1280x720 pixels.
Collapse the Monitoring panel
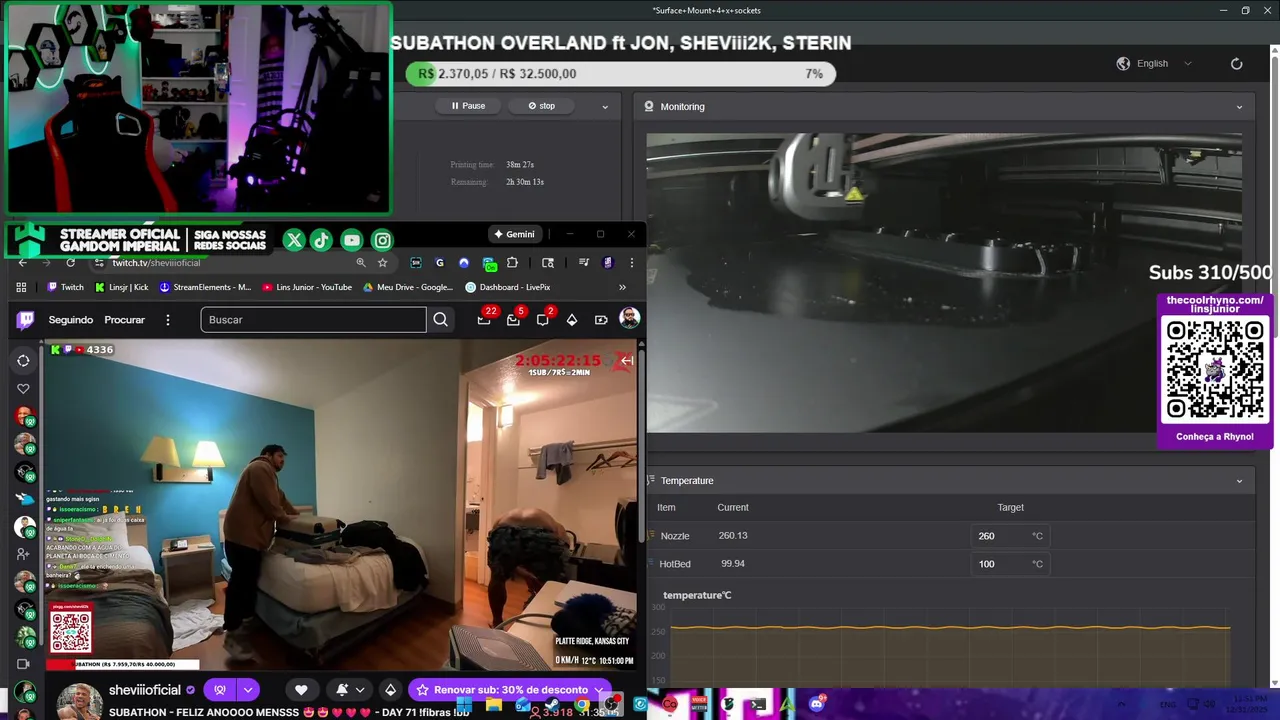[x=1239, y=107]
